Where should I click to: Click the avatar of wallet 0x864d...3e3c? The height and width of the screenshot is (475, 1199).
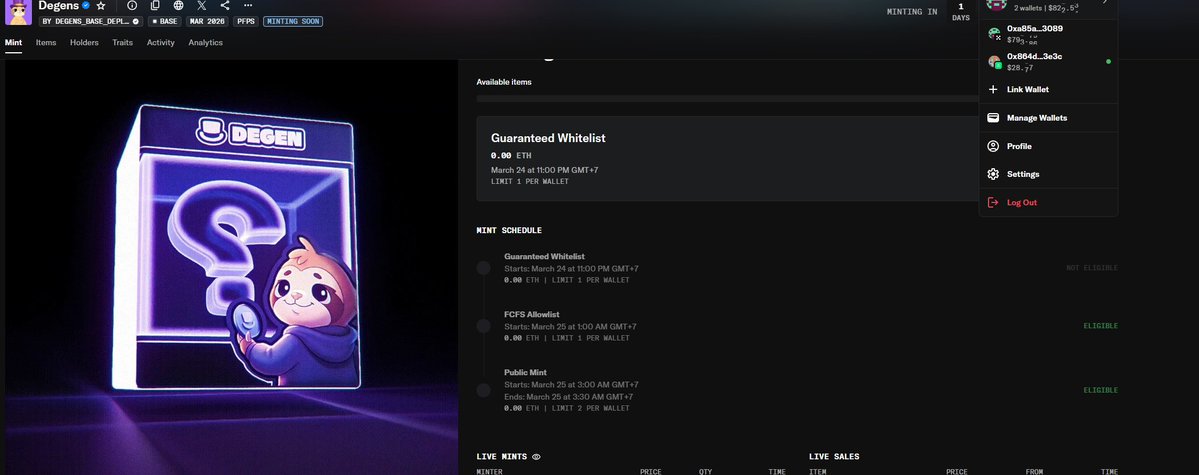(x=994, y=62)
